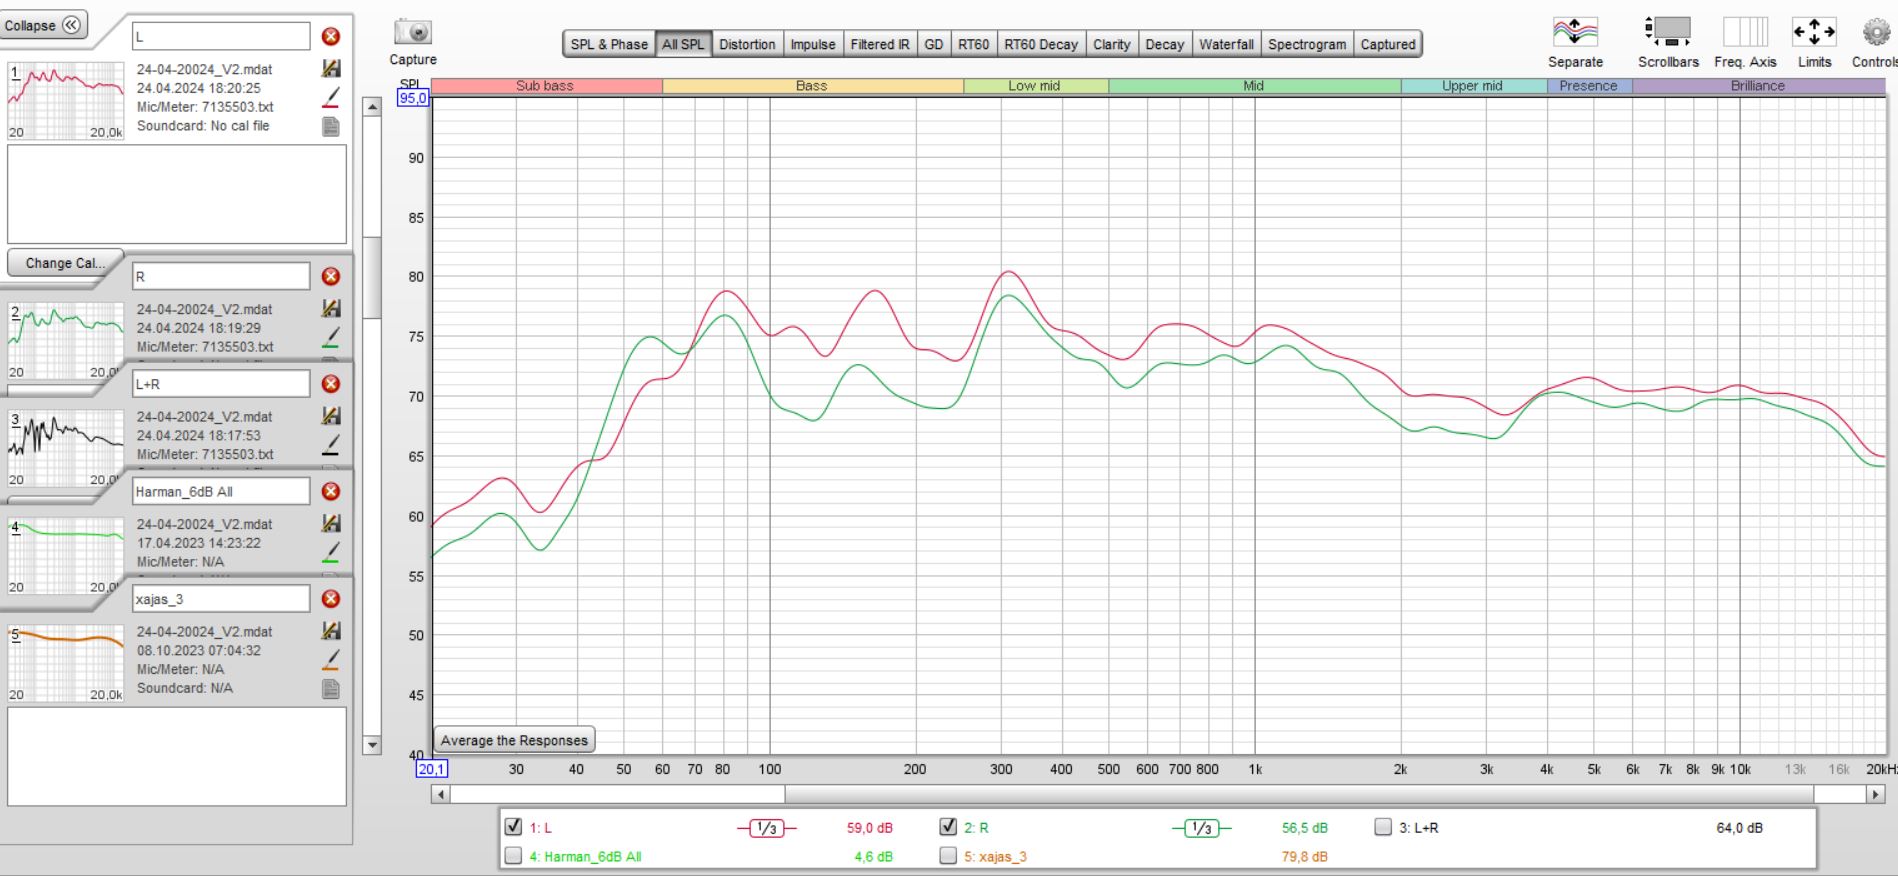The height and width of the screenshot is (876, 1898).
Task: Enable the 5: xajas_3 trace checkbox
Action: point(948,856)
